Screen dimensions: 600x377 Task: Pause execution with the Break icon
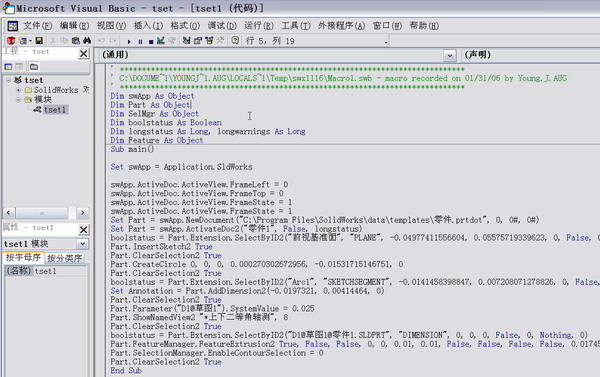(140, 41)
